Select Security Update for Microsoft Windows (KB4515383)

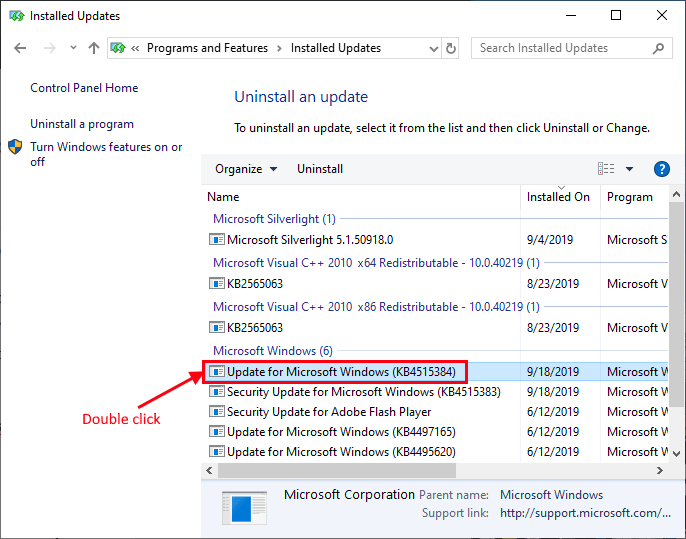pos(364,392)
